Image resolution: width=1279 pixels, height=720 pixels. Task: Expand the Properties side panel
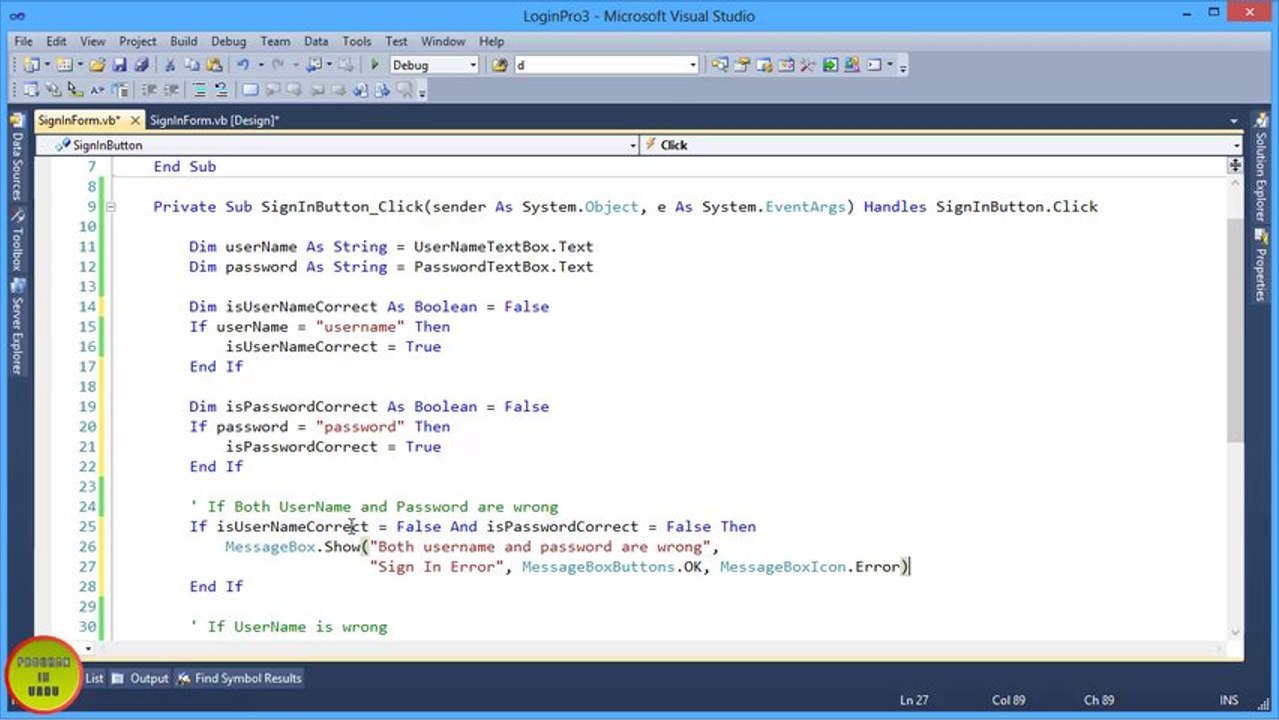point(1261,265)
